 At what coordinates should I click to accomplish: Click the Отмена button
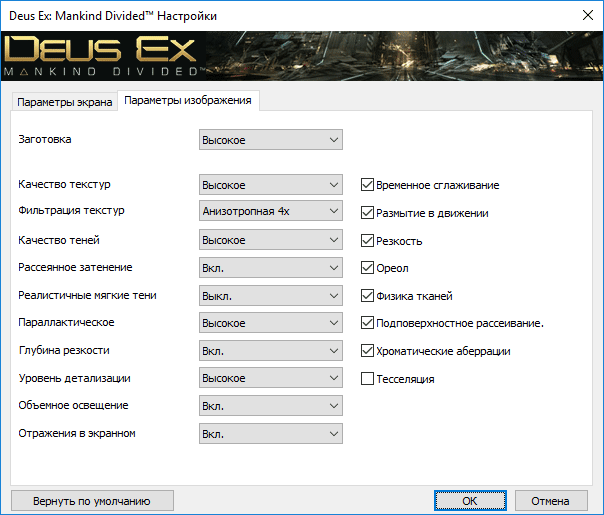click(550, 501)
